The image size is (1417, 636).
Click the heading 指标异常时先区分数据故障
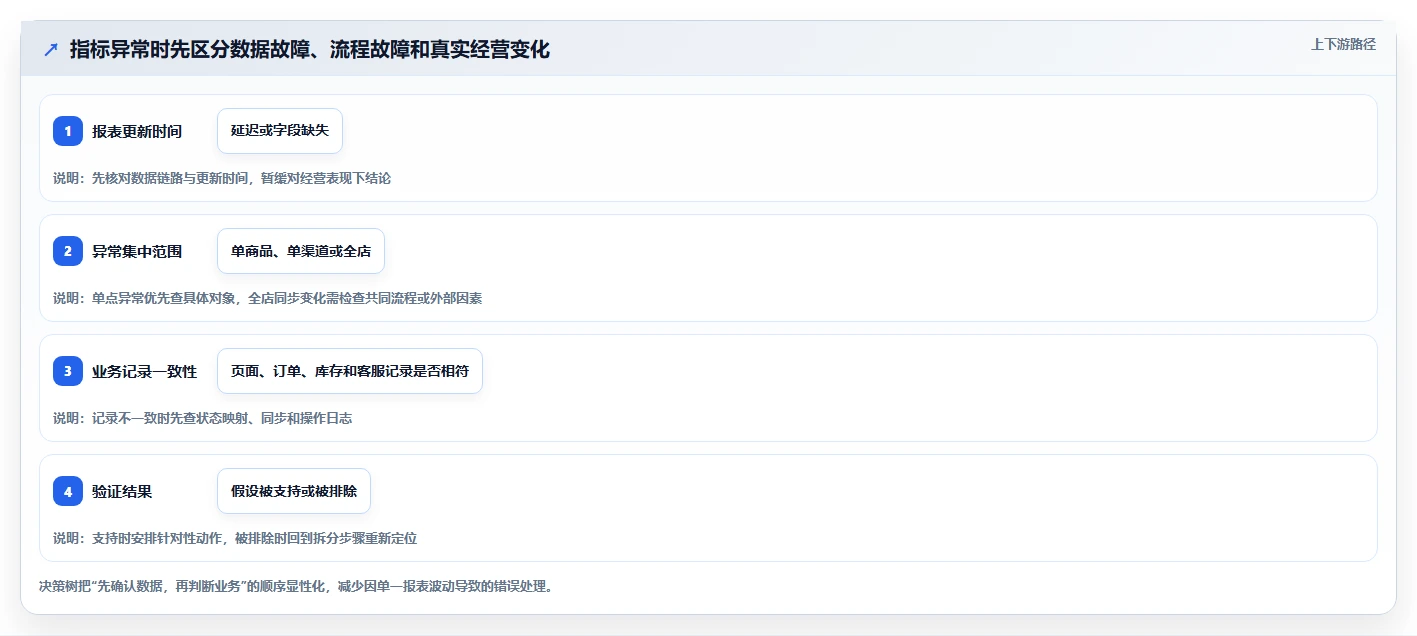(310, 49)
